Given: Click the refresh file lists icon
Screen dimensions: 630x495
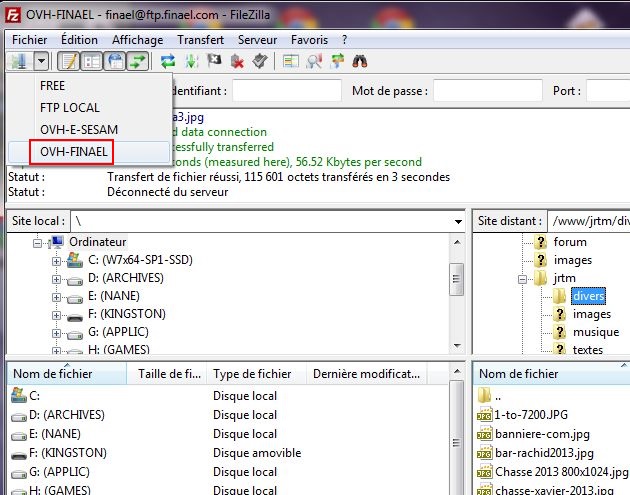Looking at the screenshot, I should (x=168, y=61).
